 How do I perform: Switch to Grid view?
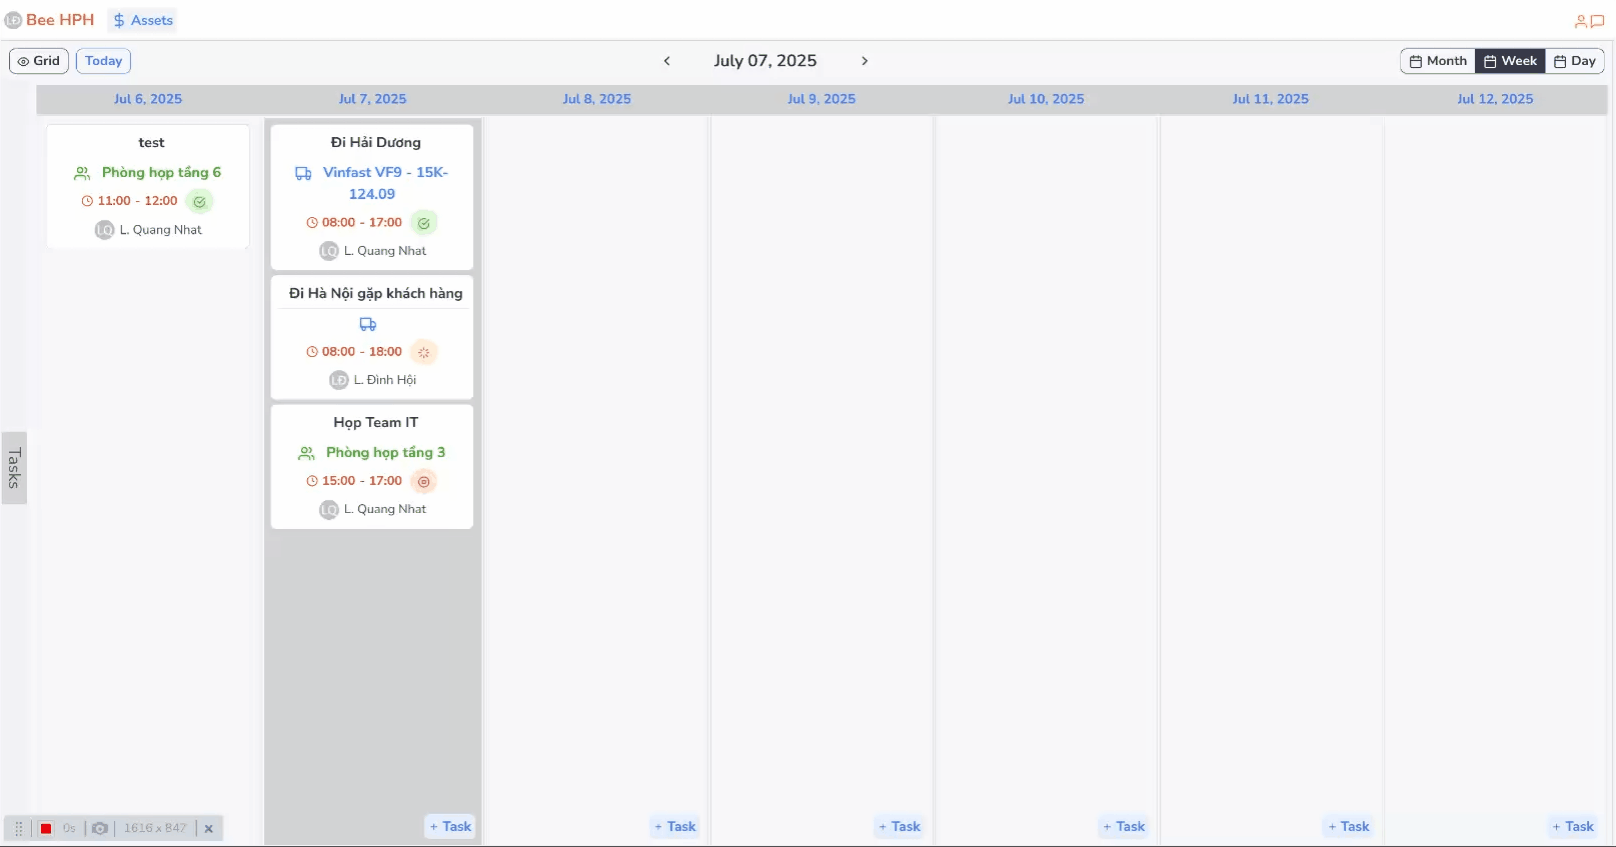coord(39,61)
